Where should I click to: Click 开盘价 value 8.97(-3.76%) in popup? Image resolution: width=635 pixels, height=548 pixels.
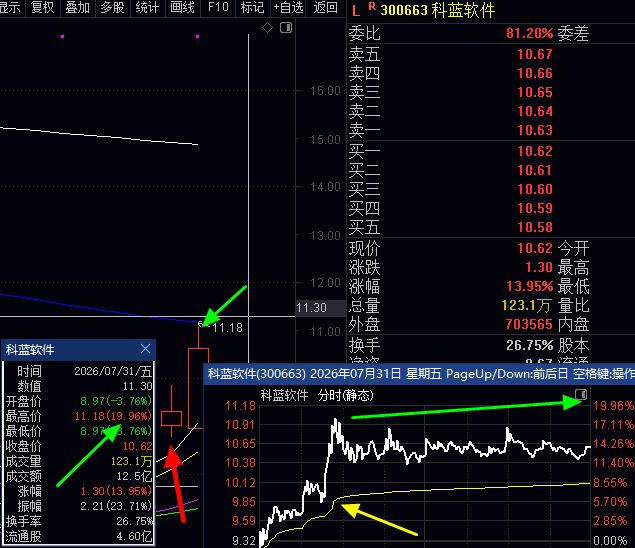pyautogui.click(x=116, y=401)
